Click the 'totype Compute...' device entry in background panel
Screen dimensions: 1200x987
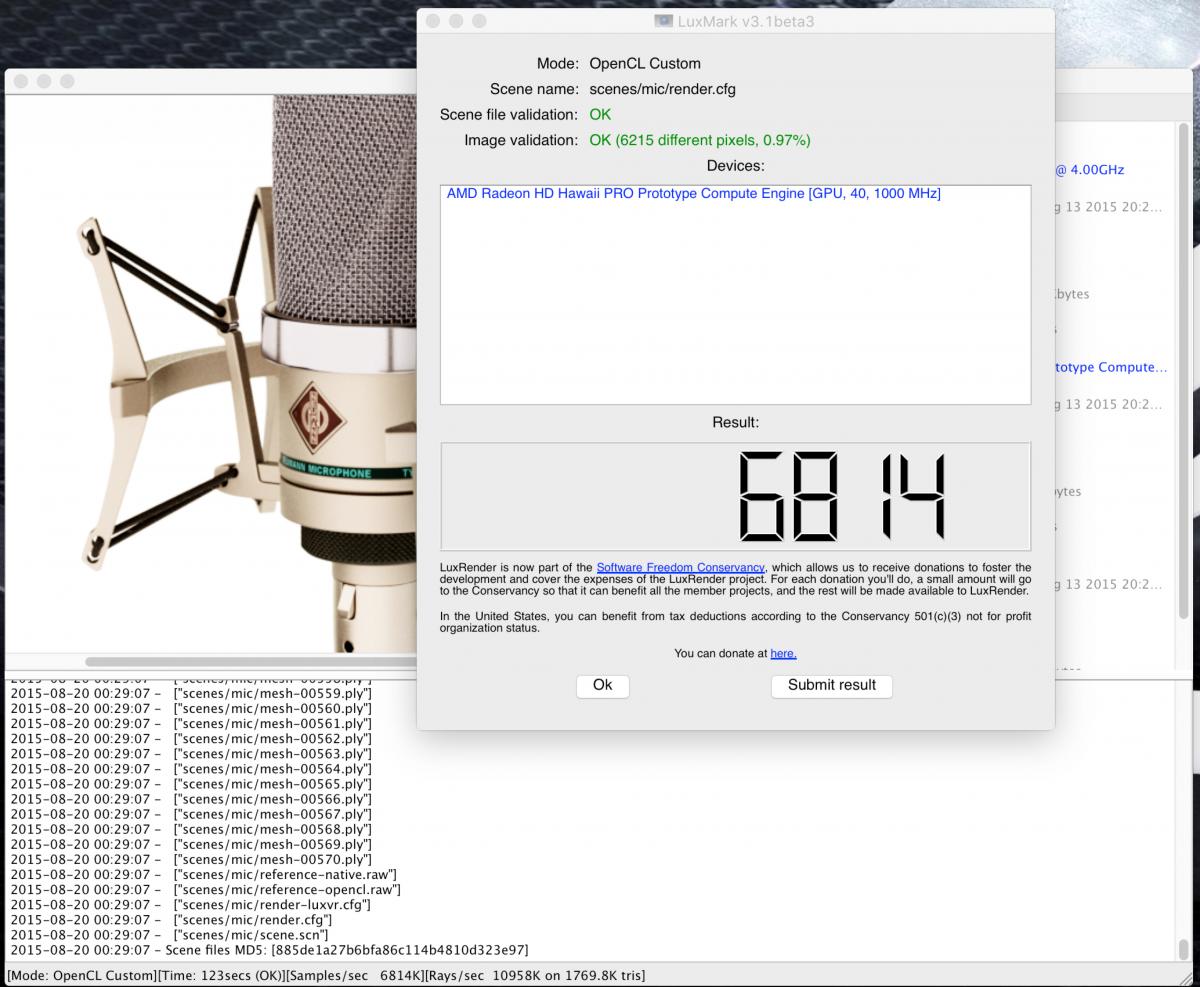tap(1111, 367)
